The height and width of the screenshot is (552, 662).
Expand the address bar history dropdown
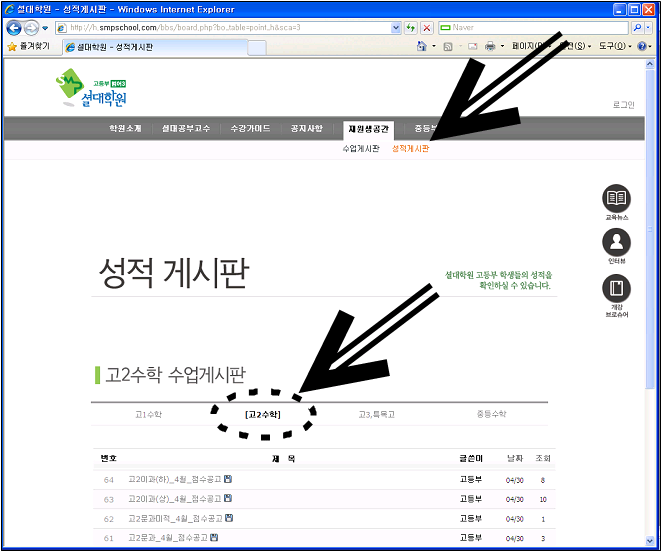click(396, 28)
